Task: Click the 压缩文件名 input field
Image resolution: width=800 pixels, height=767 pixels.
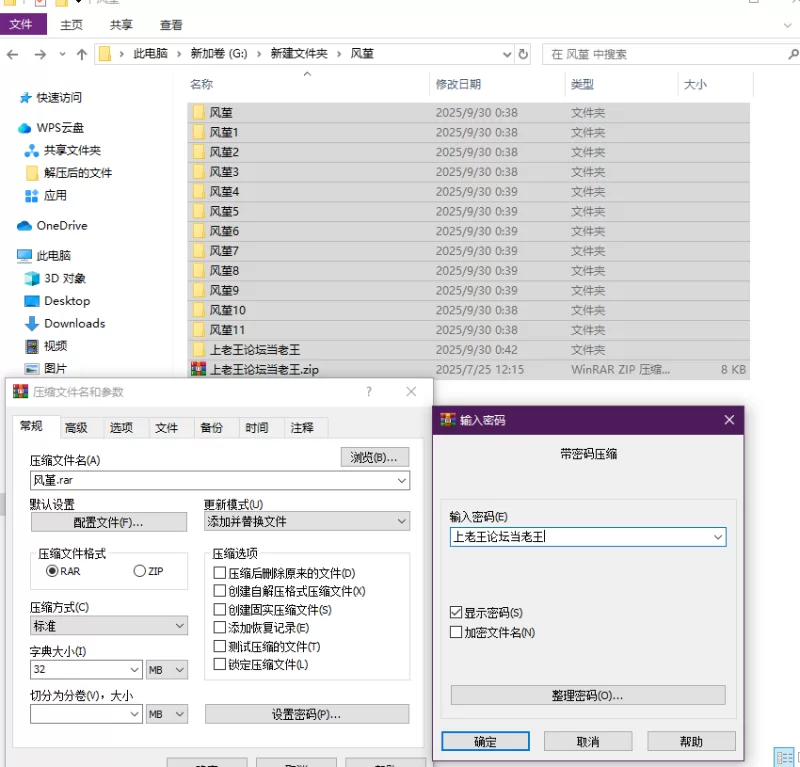Action: pos(212,481)
